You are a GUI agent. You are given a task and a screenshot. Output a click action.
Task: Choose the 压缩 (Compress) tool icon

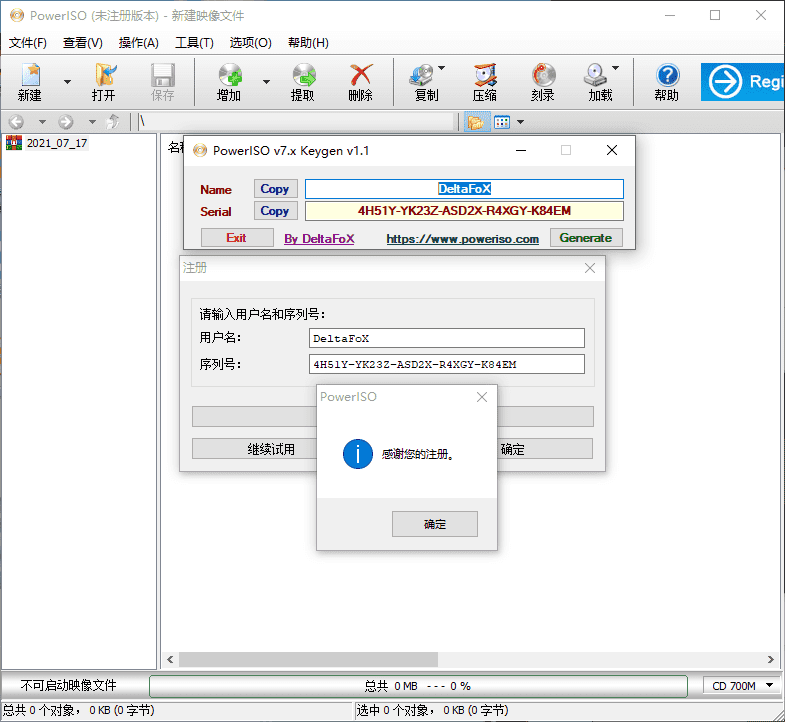(x=485, y=81)
